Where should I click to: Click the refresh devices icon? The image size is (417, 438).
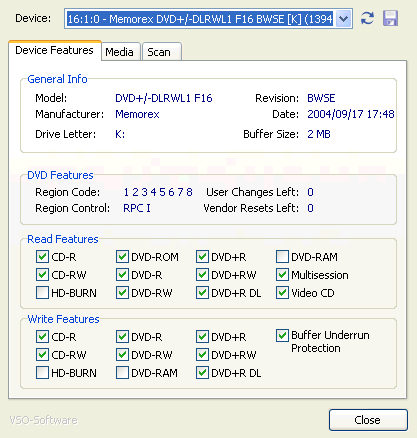coord(367,18)
